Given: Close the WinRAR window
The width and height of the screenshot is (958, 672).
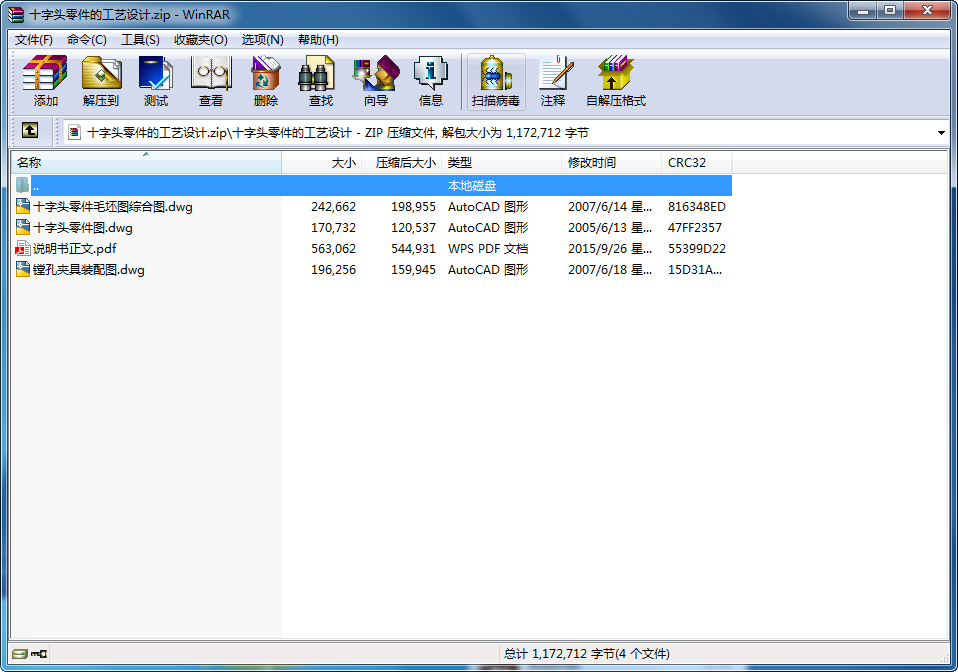Looking at the screenshot, I should point(927,10).
